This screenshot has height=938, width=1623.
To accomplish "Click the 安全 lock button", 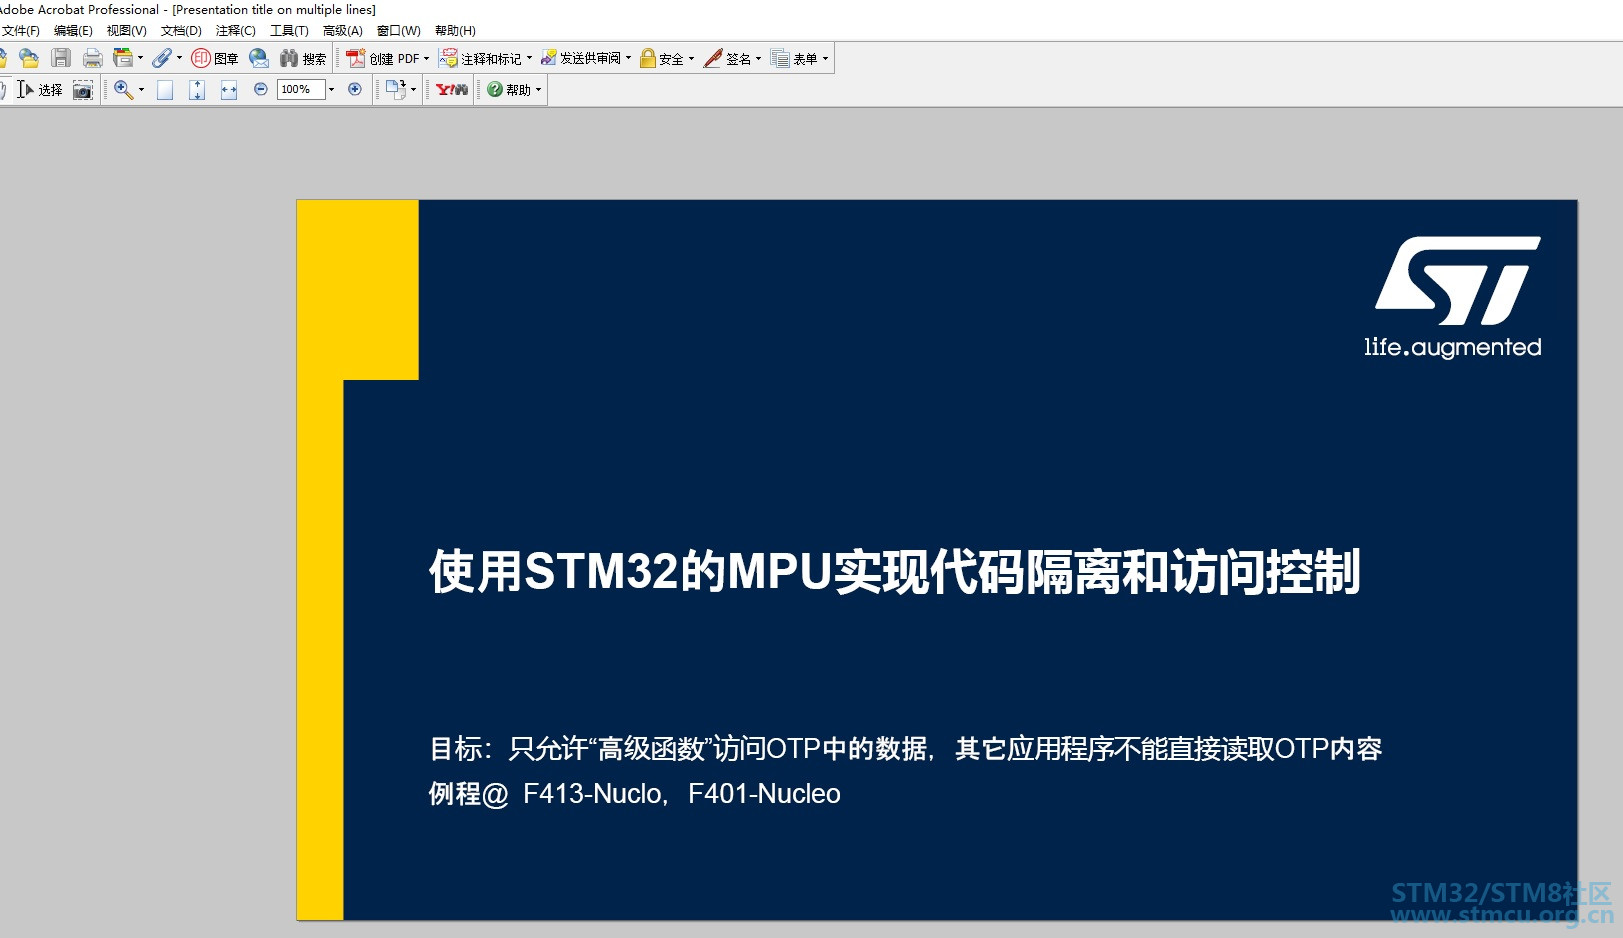I will pos(662,59).
